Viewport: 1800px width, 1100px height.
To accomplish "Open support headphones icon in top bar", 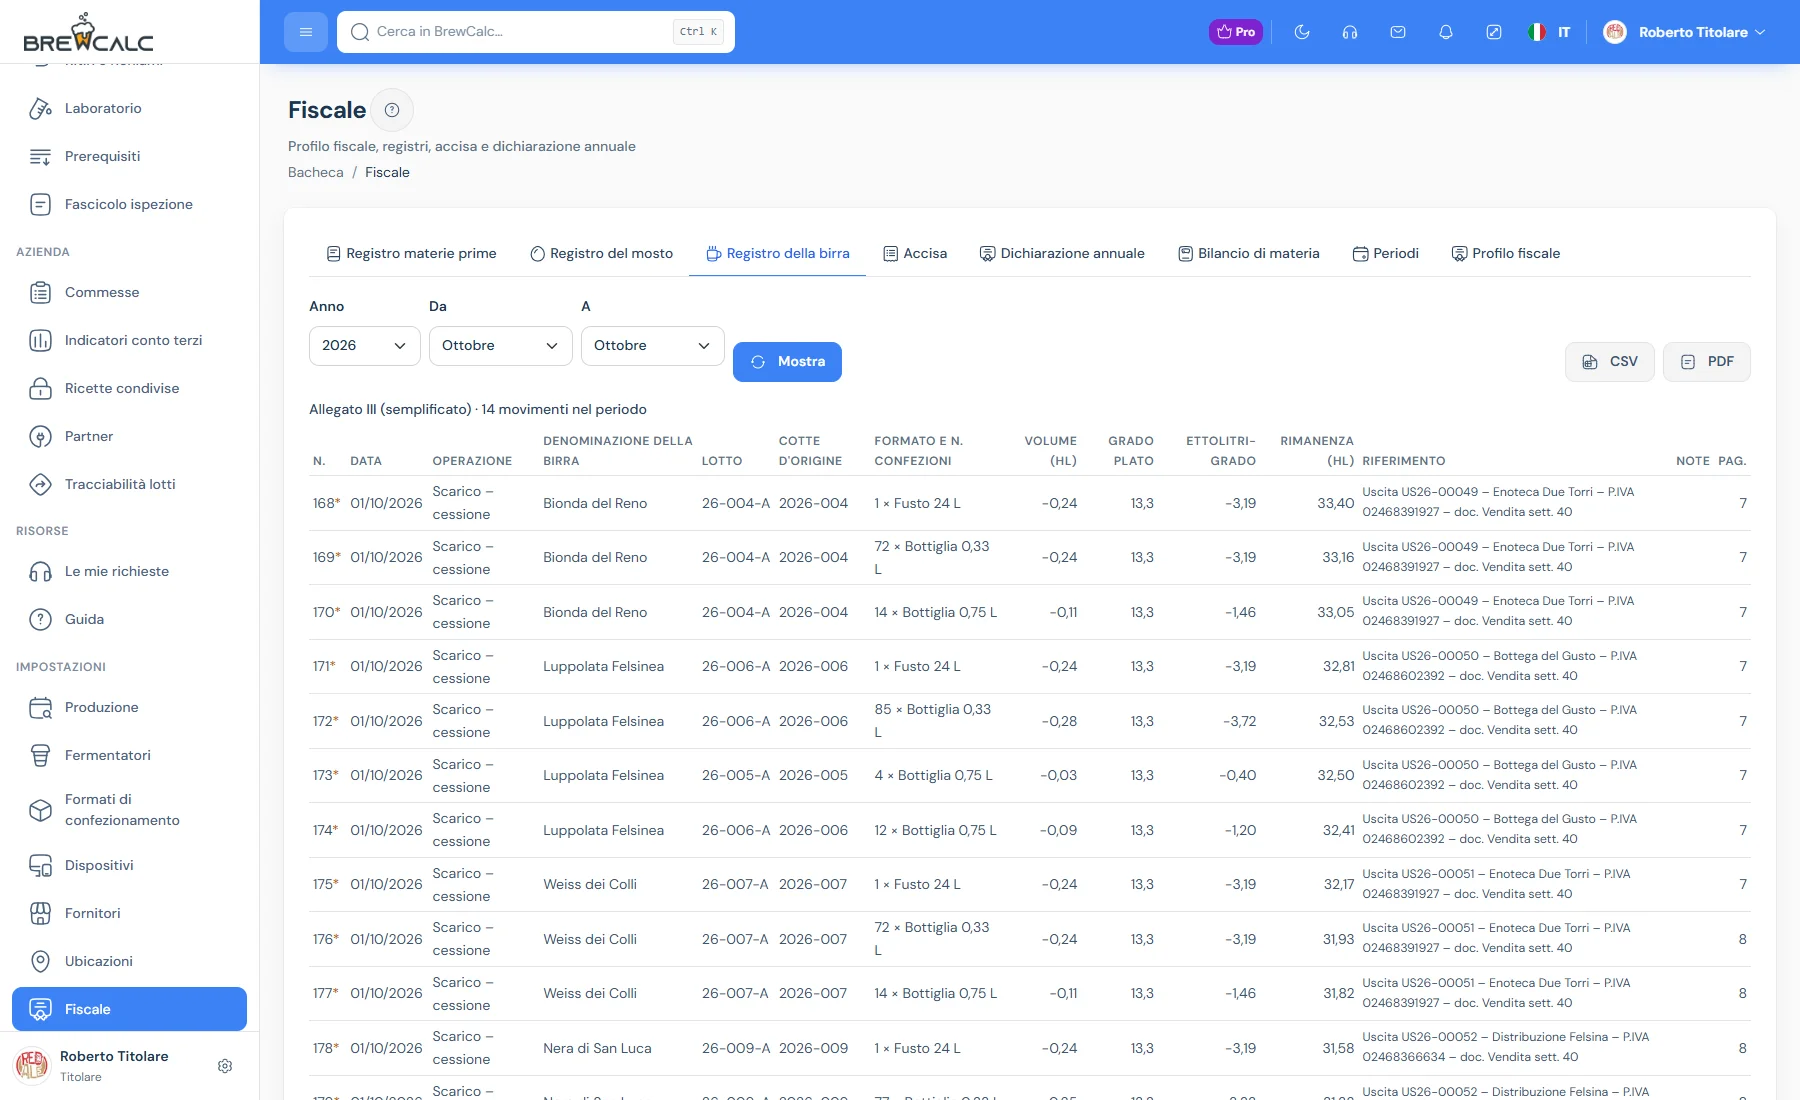I will pos(1350,32).
